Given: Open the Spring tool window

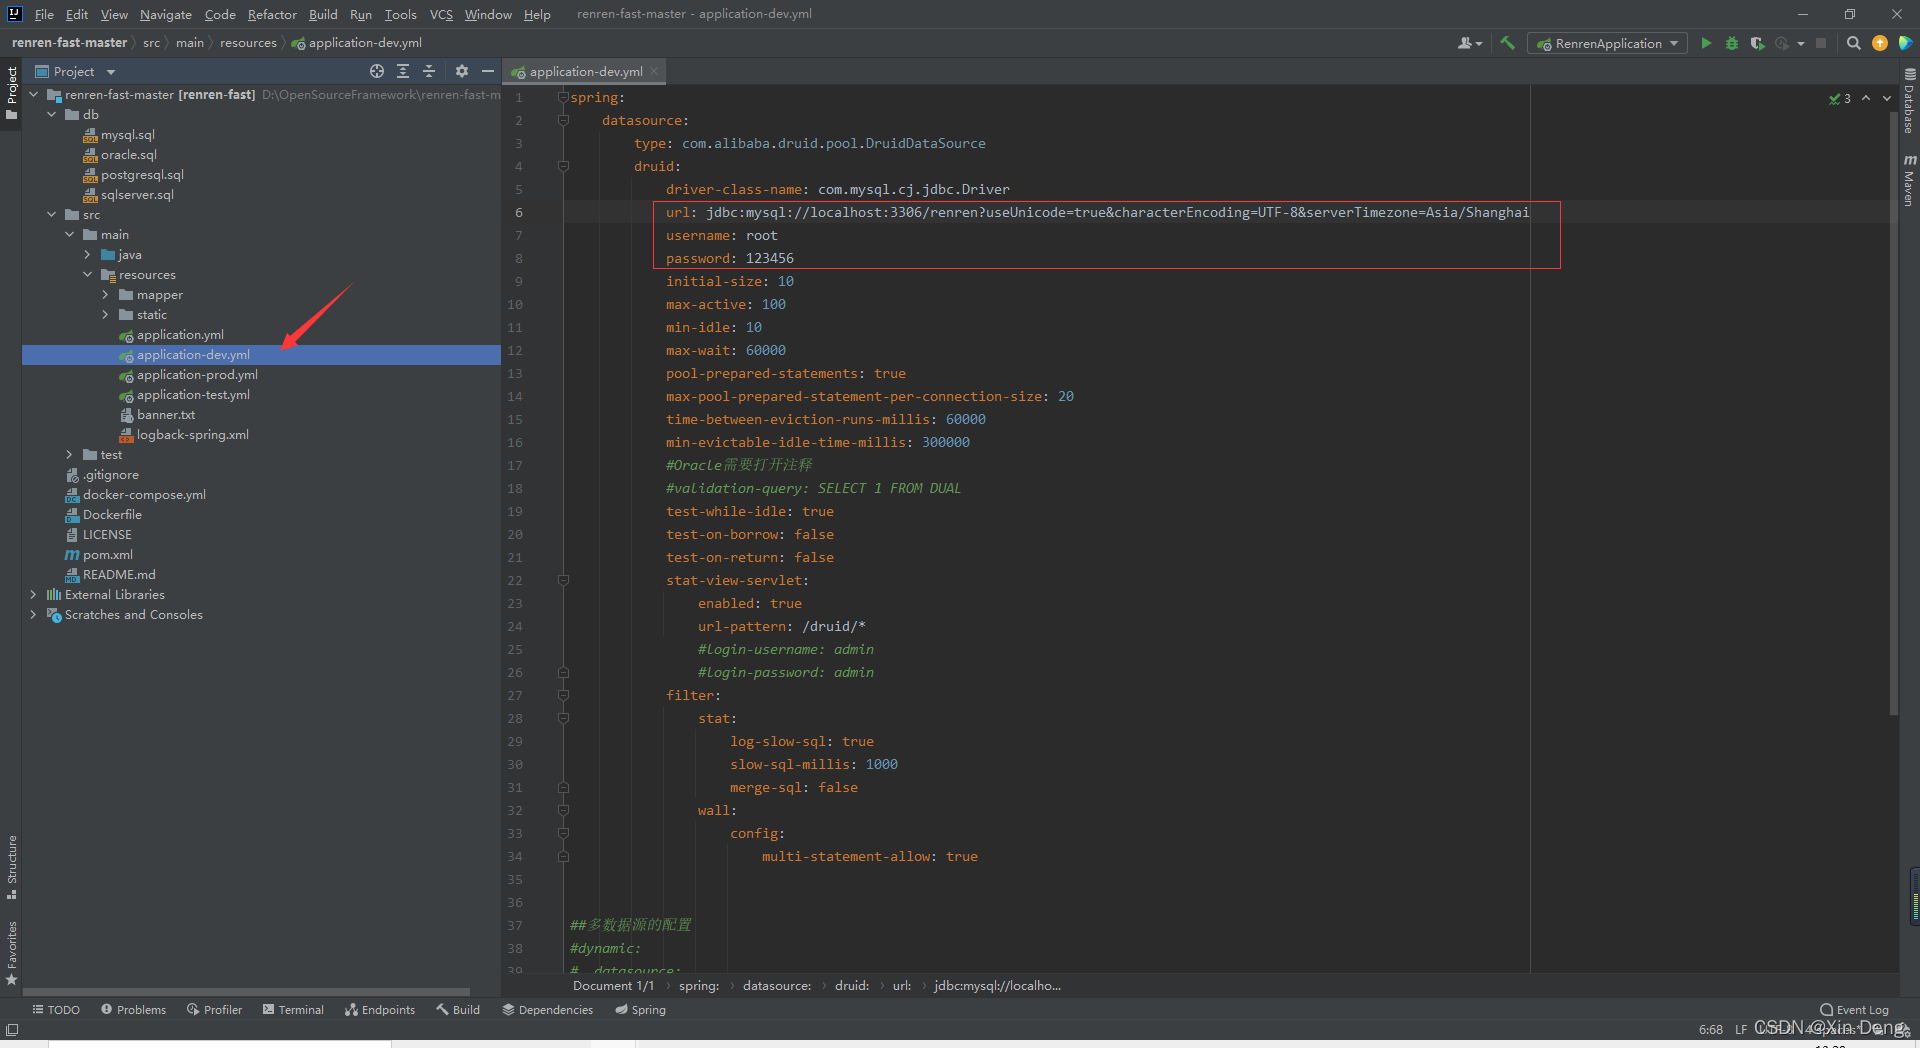Looking at the screenshot, I should [640, 1010].
